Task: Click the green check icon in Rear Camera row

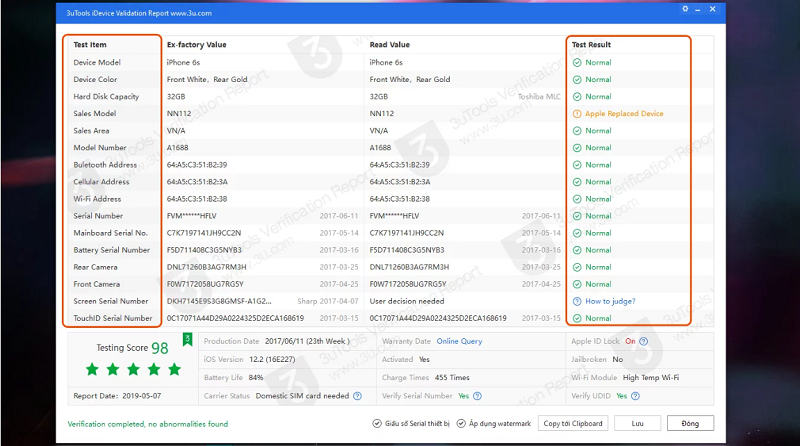Action: pos(577,267)
